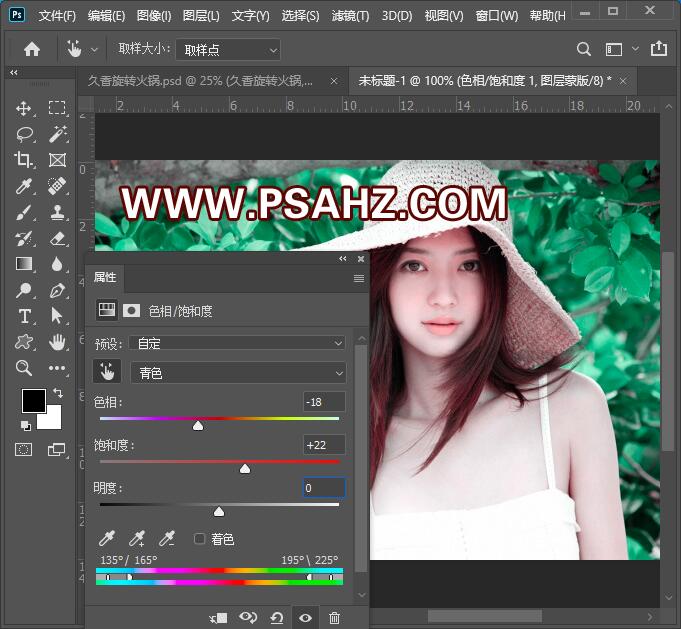Viewport: 681px width, 629px height.
Task: Select the Dodge tool
Action: [23, 290]
